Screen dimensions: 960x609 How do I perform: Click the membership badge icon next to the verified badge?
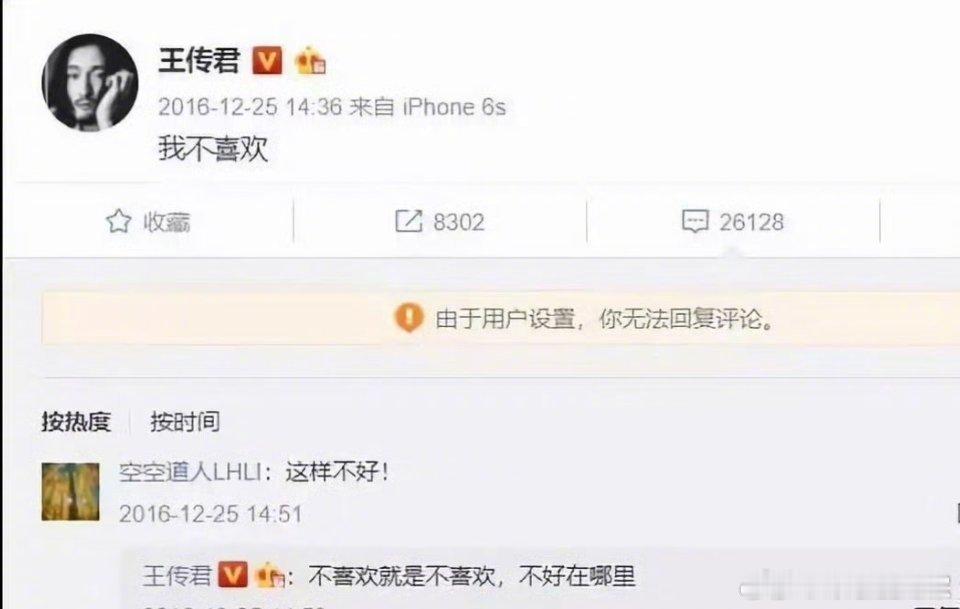(x=310, y=61)
